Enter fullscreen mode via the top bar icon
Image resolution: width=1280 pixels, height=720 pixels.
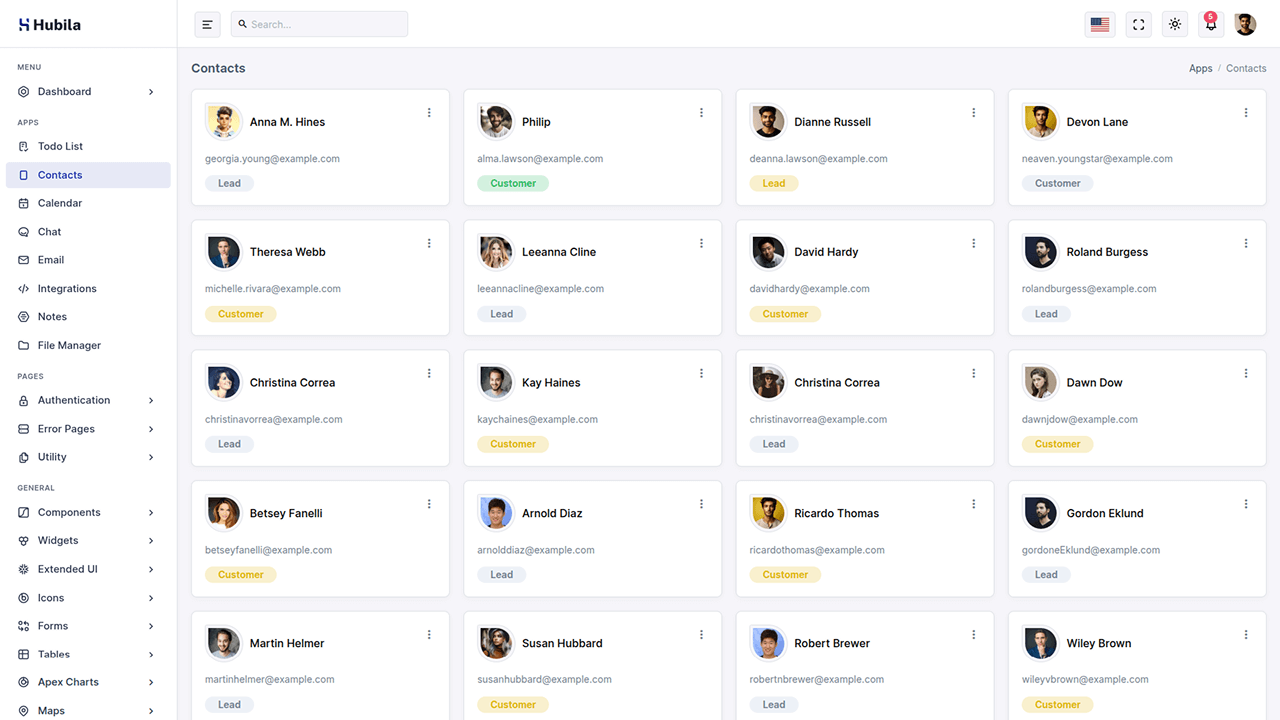tap(1138, 25)
